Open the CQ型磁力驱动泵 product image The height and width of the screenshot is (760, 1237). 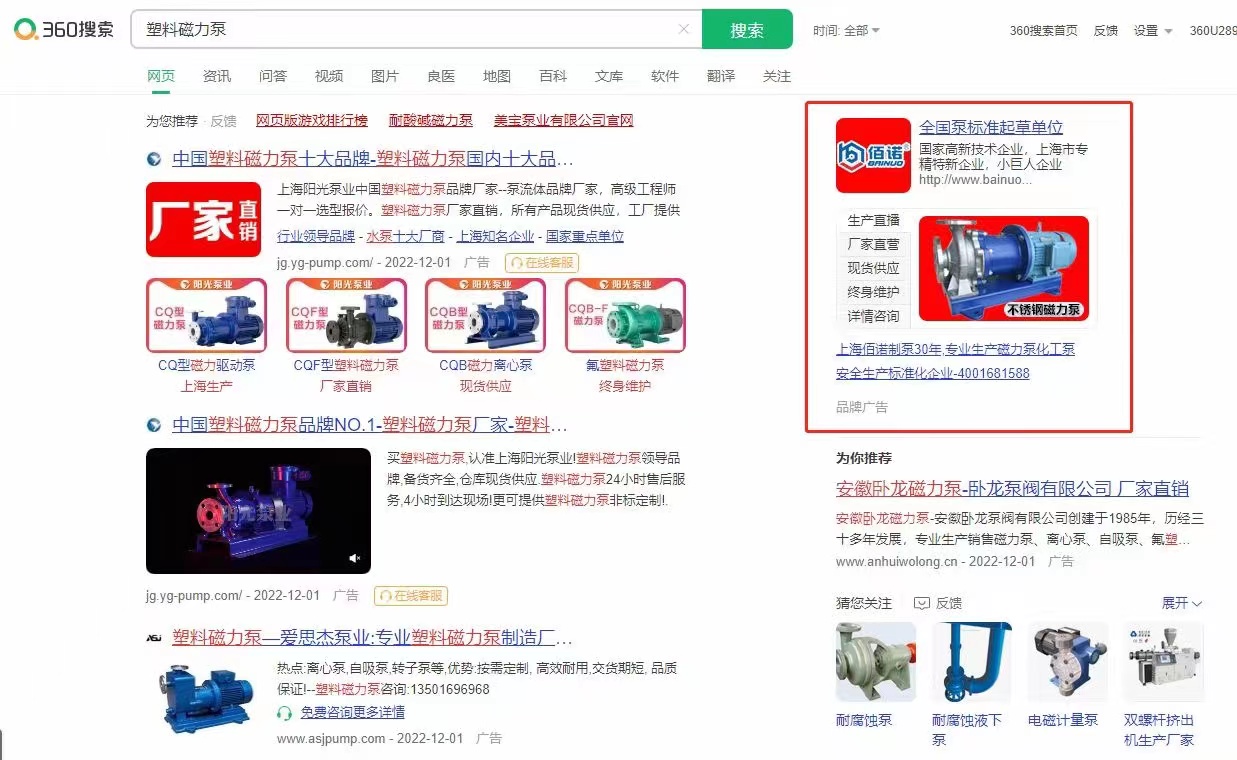click(x=207, y=316)
